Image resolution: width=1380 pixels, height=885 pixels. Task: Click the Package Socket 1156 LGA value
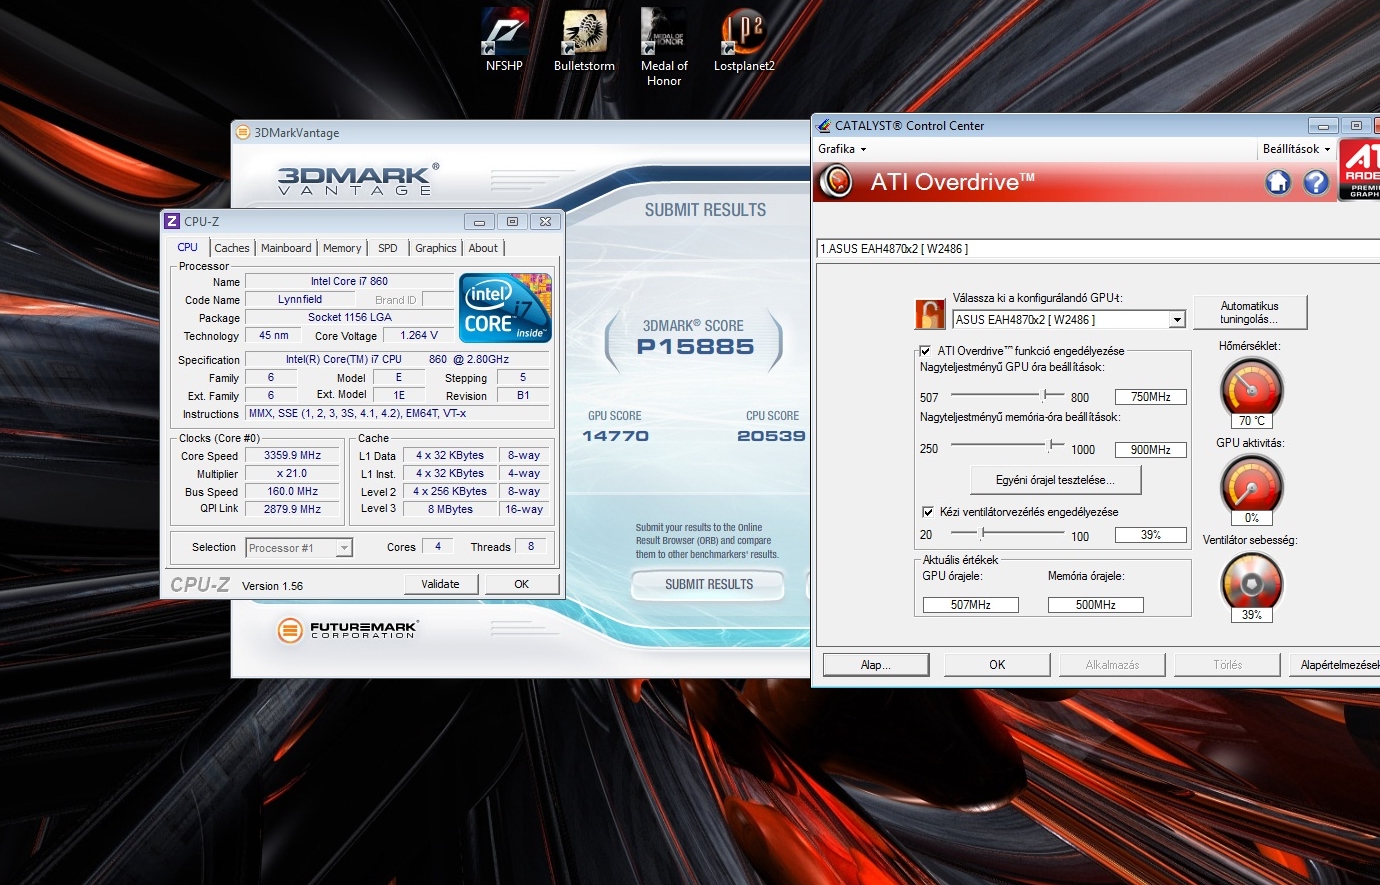click(x=349, y=317)
